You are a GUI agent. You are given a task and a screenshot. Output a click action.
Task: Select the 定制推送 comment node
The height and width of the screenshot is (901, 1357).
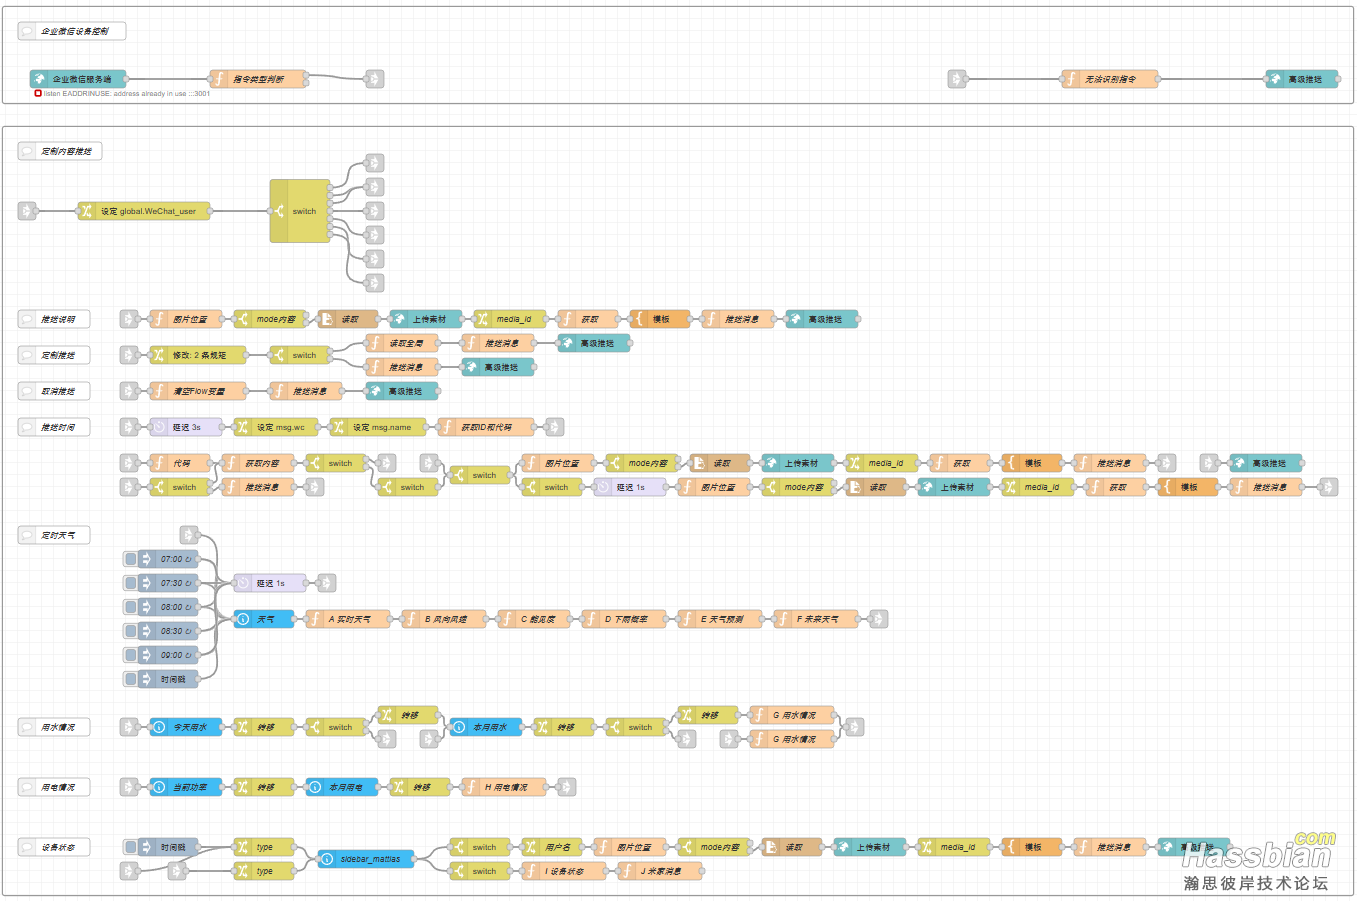tap(54, 355)
